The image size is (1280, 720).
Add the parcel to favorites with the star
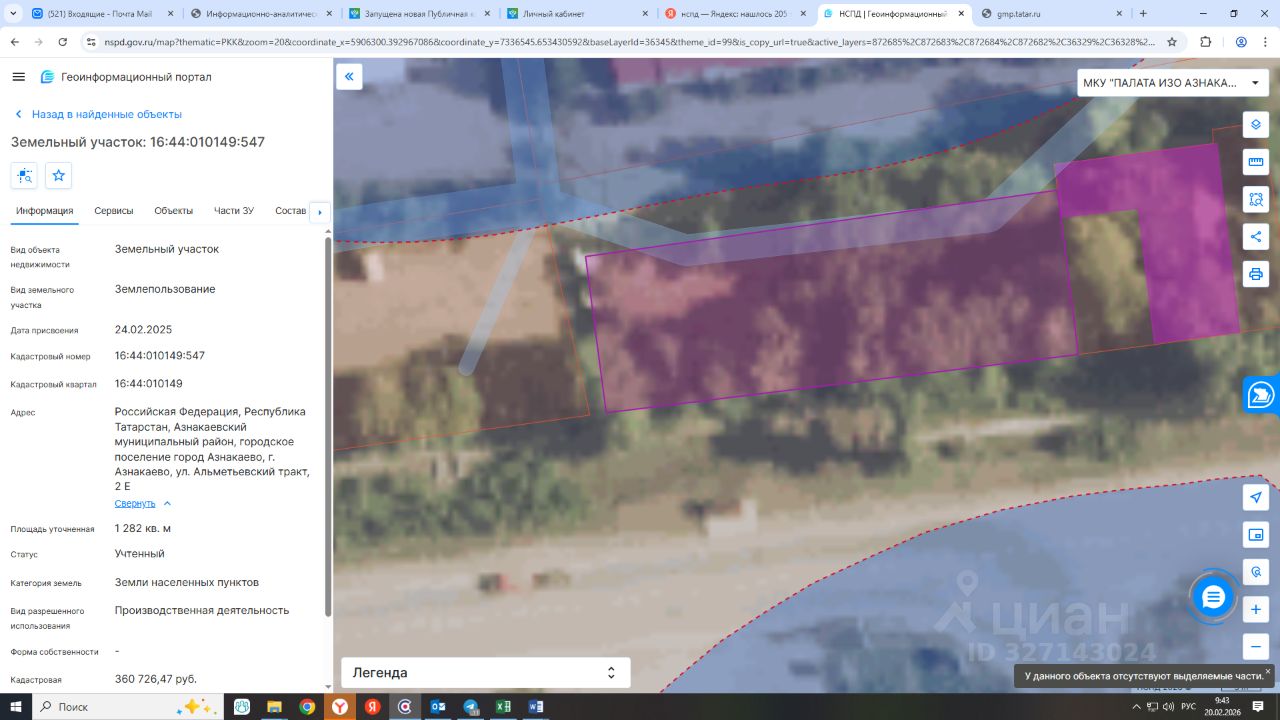pyautogui.click(x=59, y=176)
